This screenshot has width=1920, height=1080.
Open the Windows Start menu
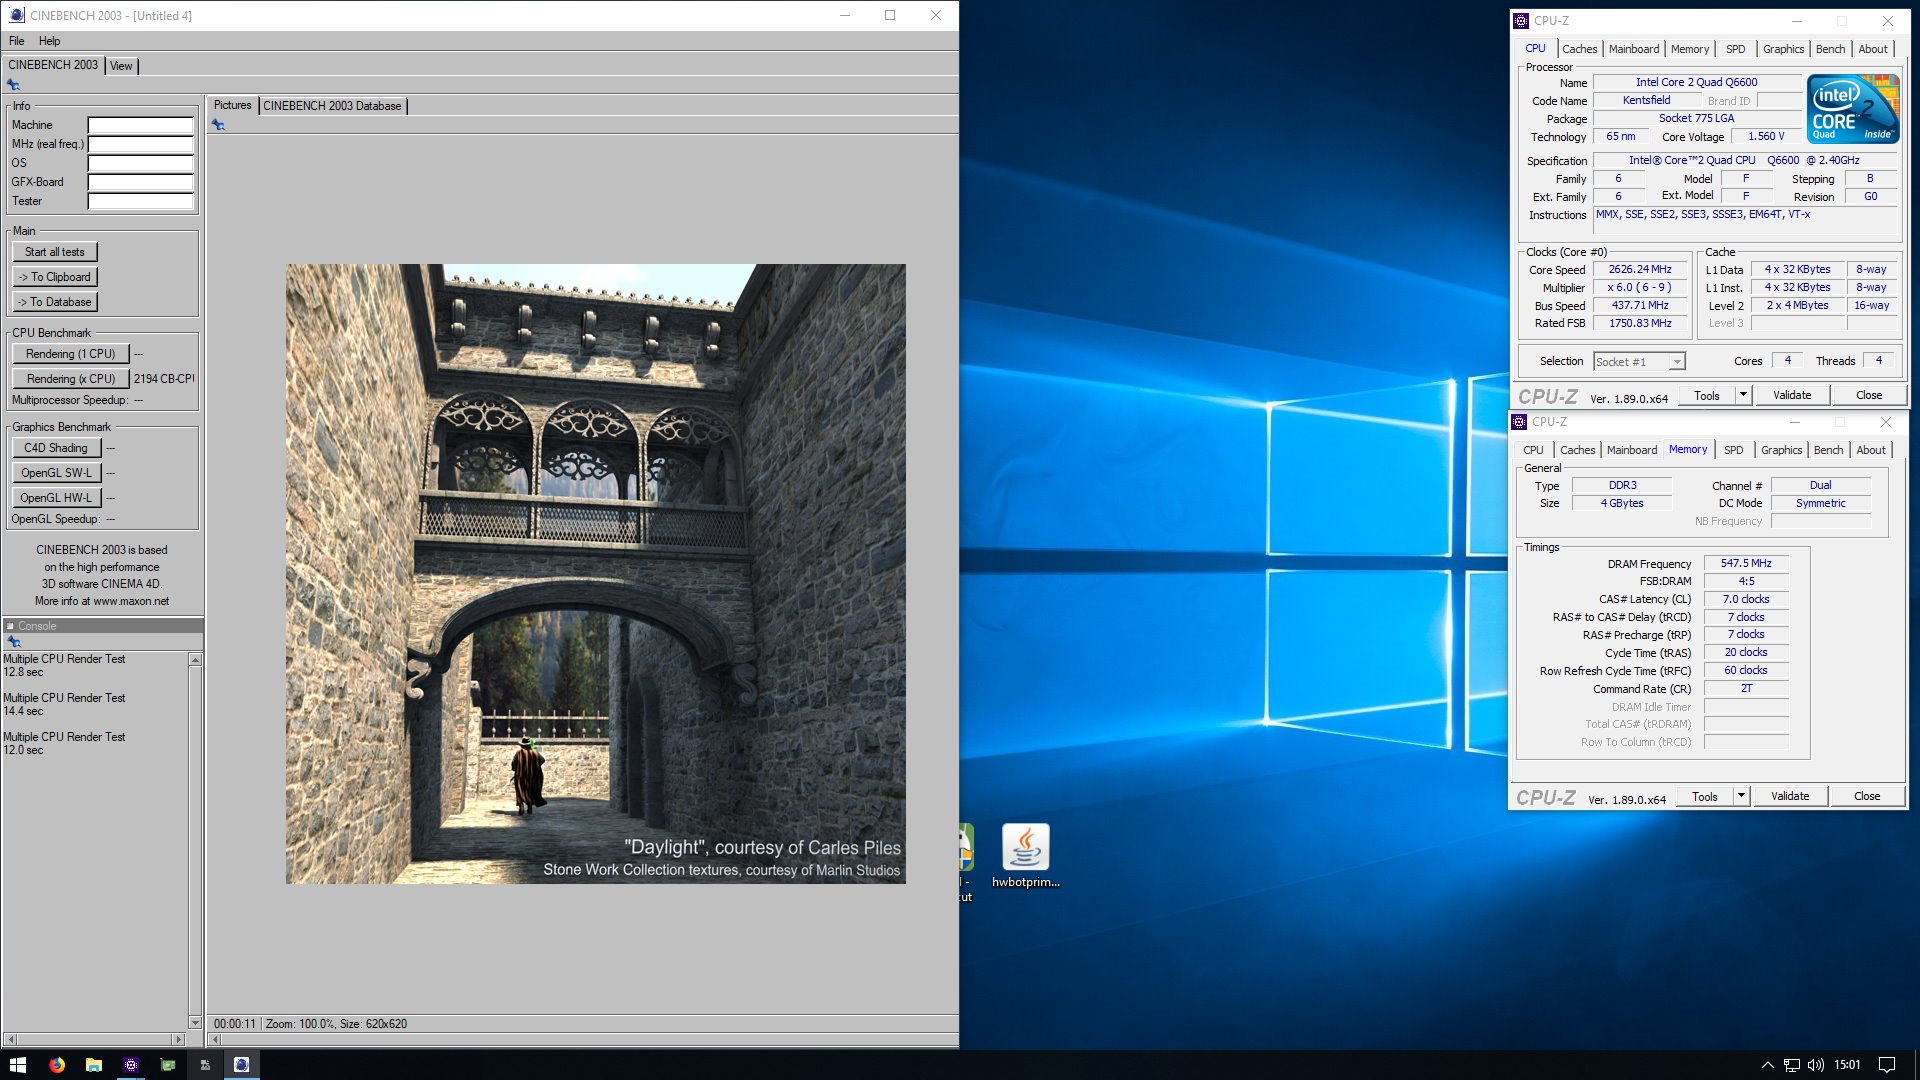tap(17, 1065)
